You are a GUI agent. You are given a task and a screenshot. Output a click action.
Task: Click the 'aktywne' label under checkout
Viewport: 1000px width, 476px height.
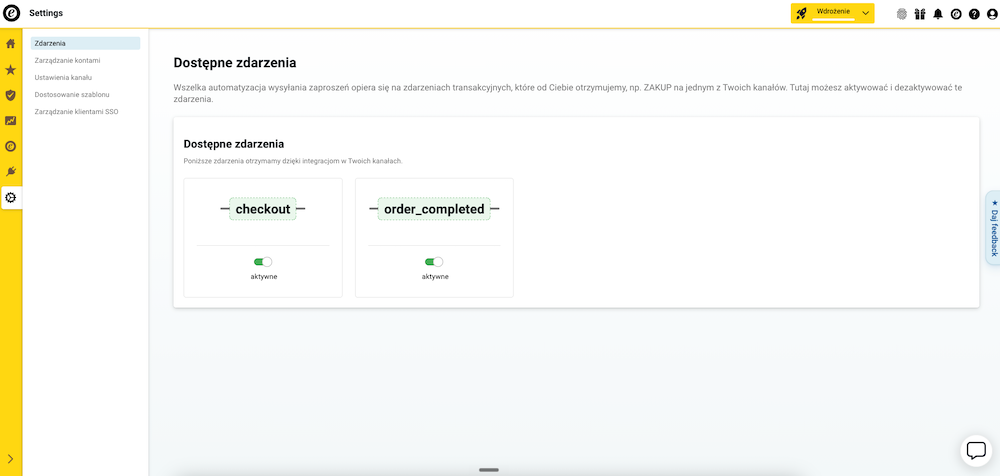[x=264, y=277]
